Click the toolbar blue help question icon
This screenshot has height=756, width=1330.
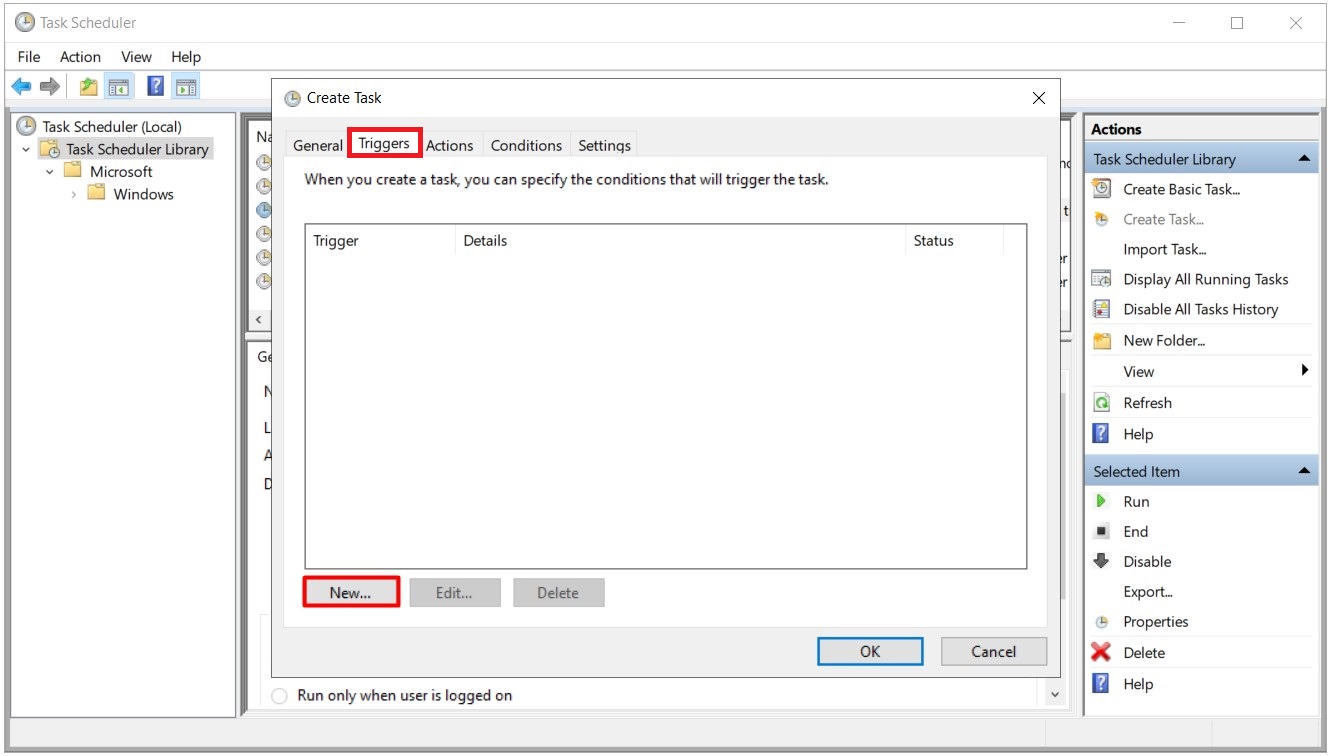155,86
